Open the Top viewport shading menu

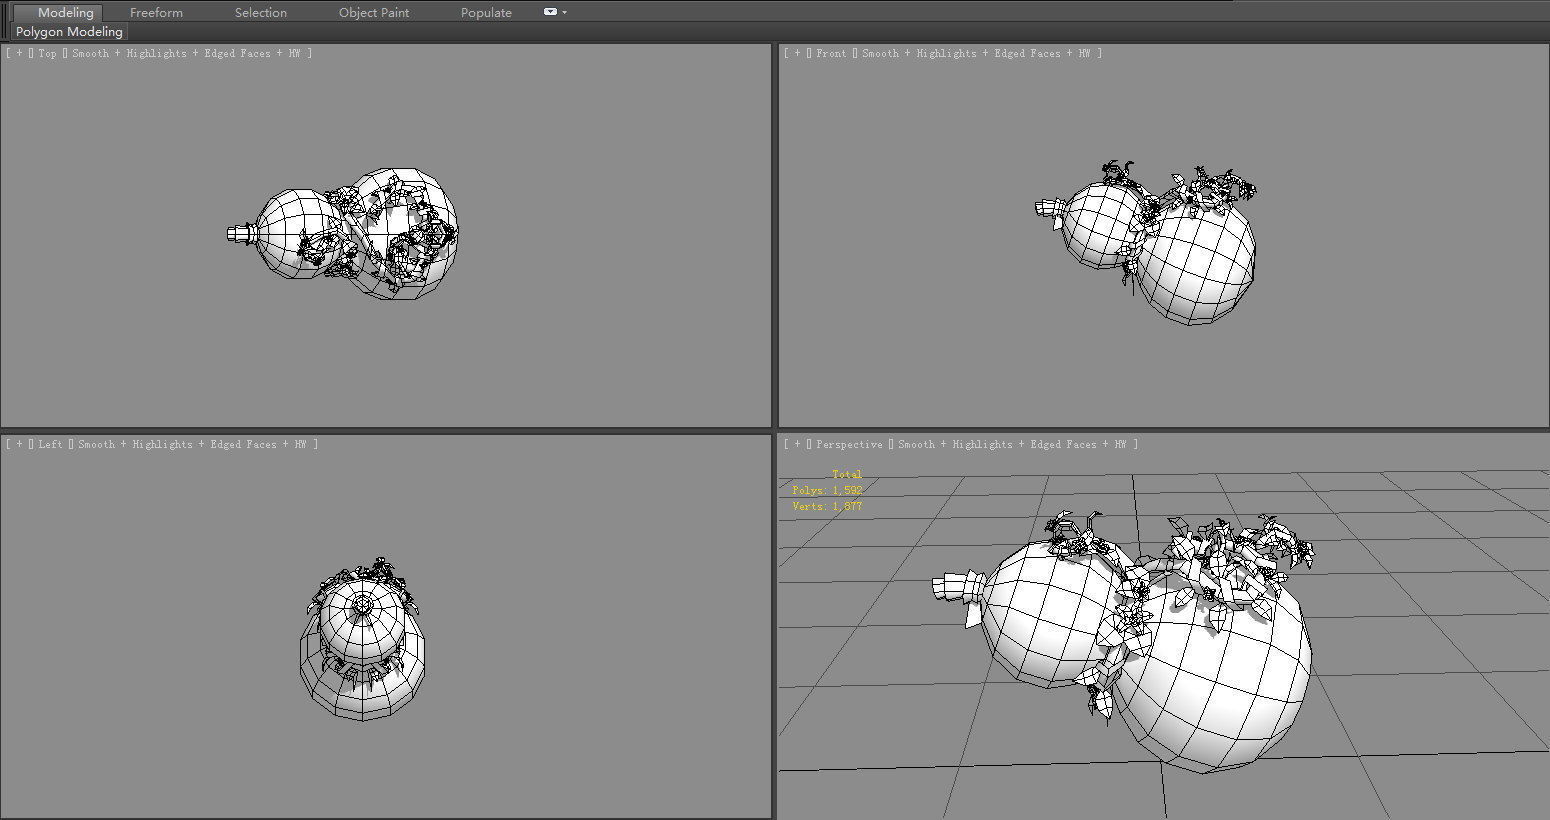[x=185, y=53]
